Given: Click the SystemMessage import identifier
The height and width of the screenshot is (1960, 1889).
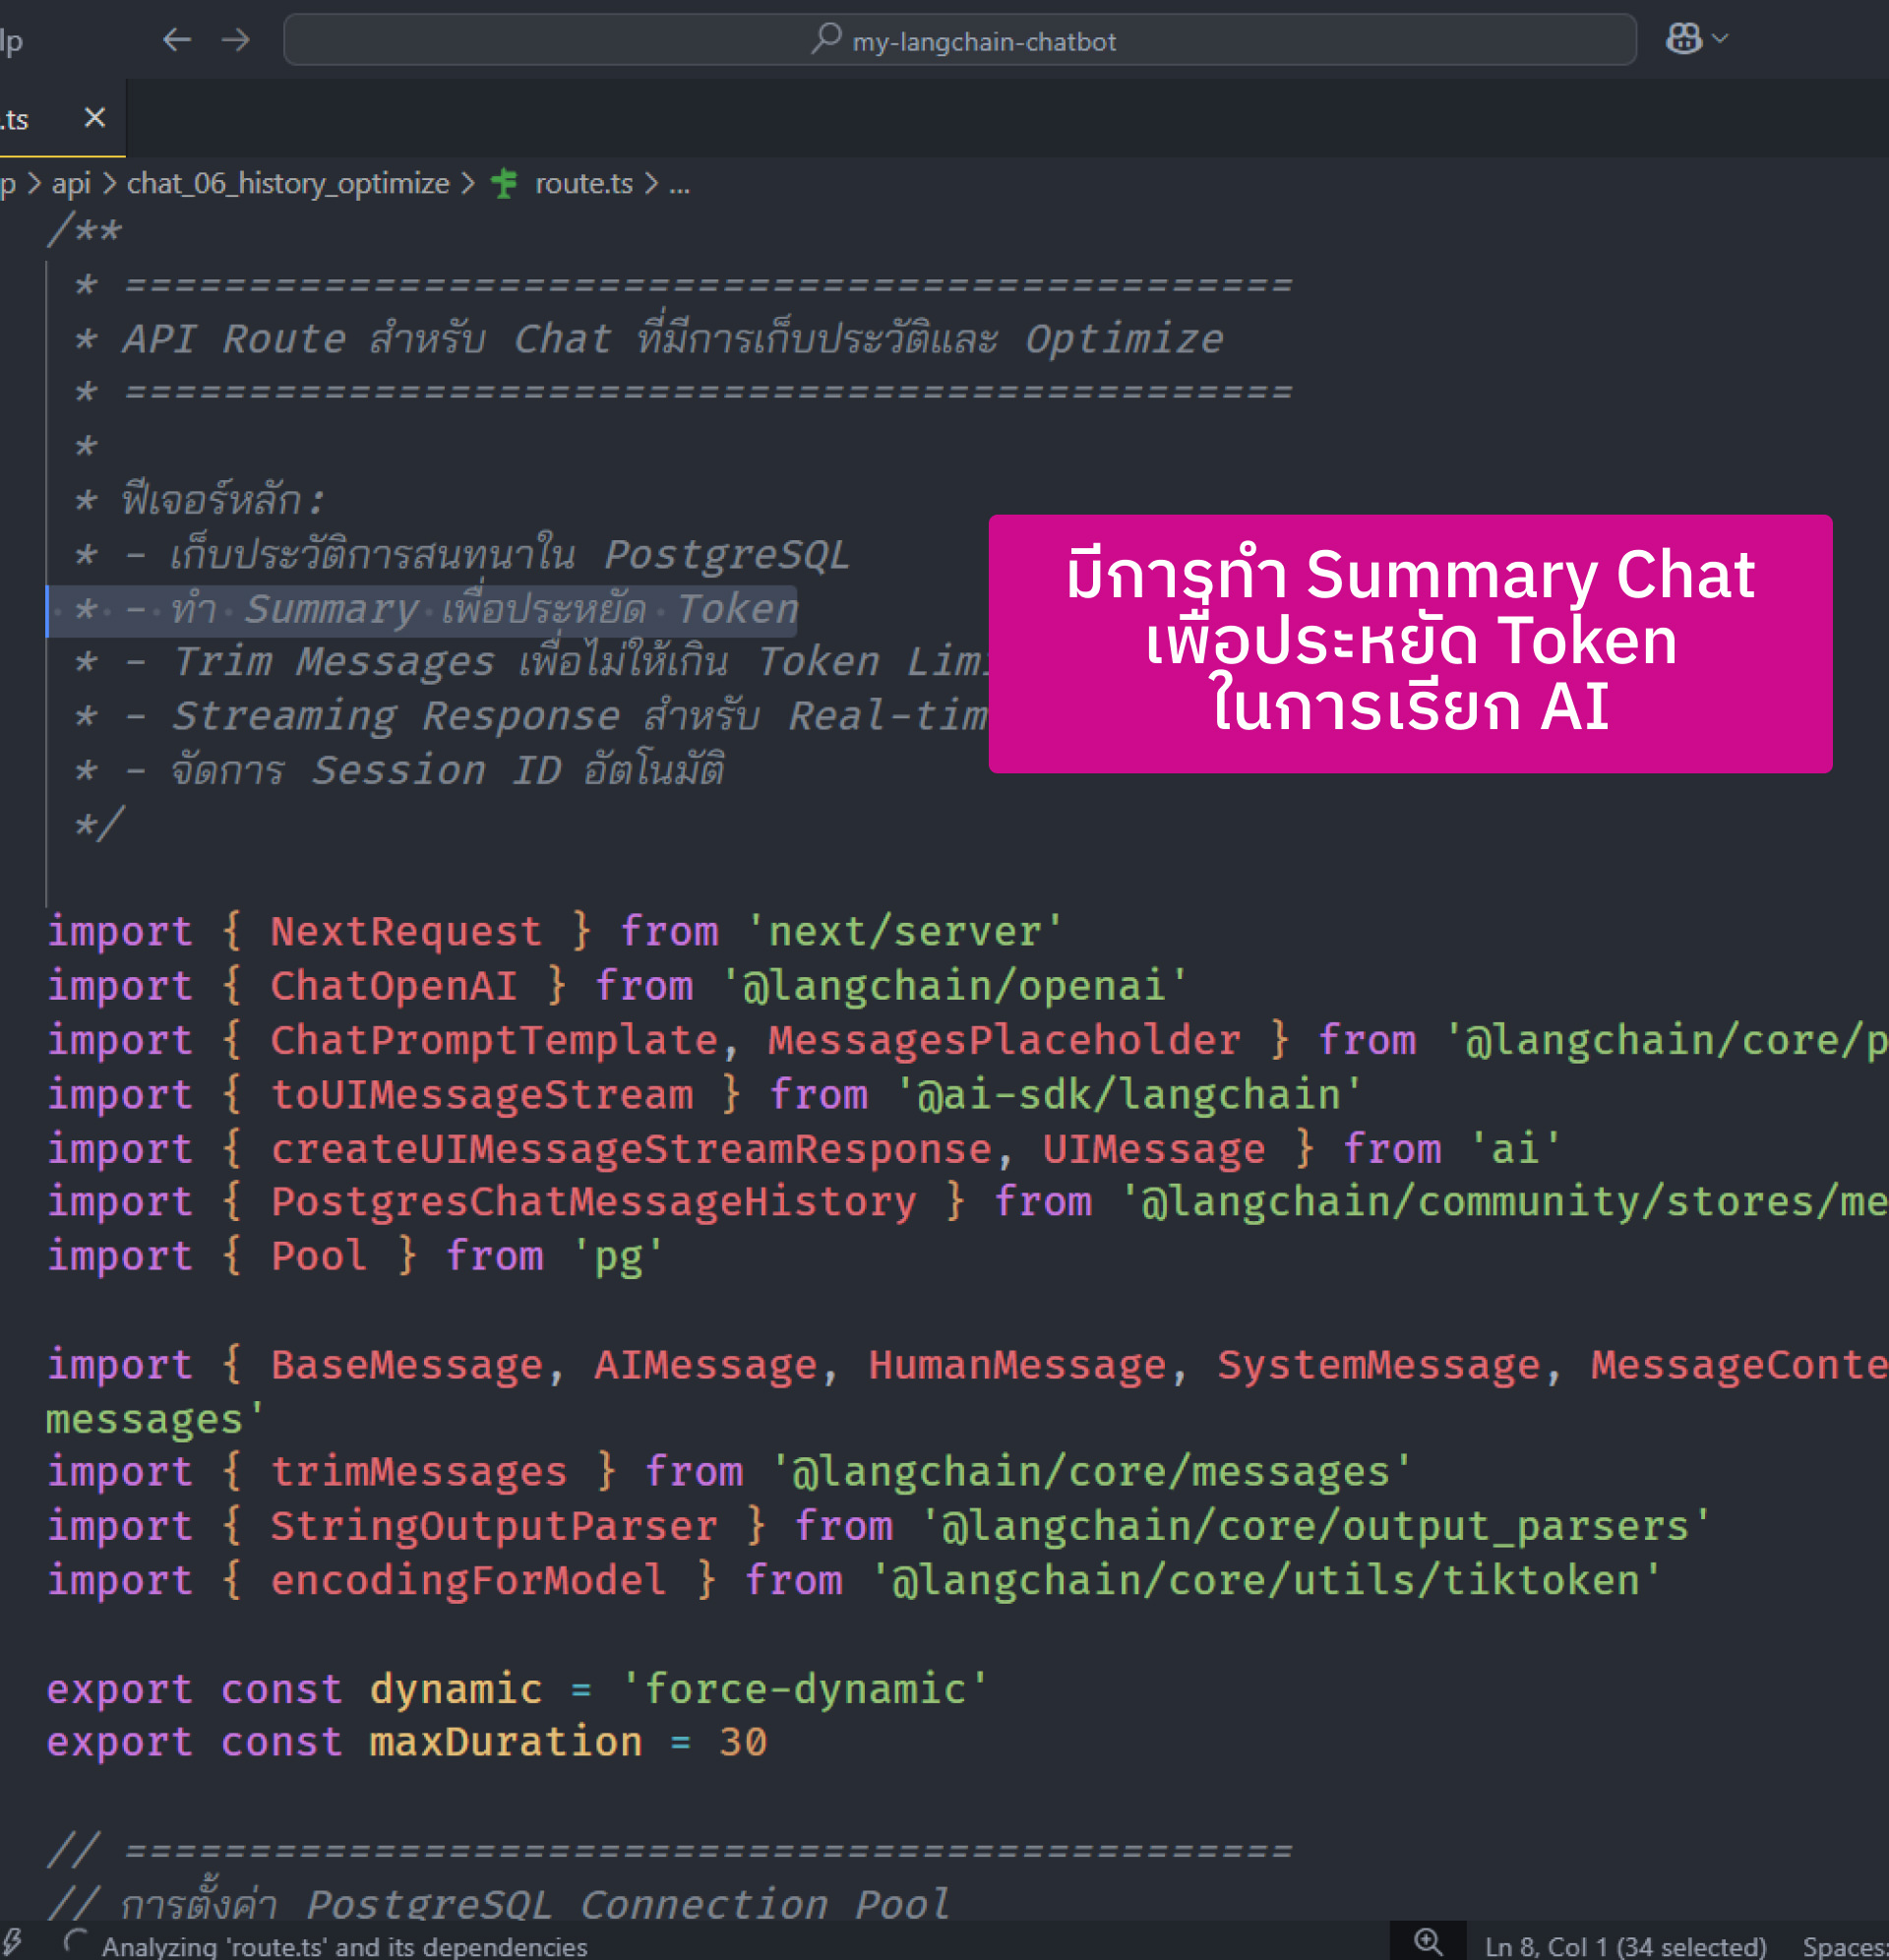Looking at the screenshot, I should point(1378,1364).
